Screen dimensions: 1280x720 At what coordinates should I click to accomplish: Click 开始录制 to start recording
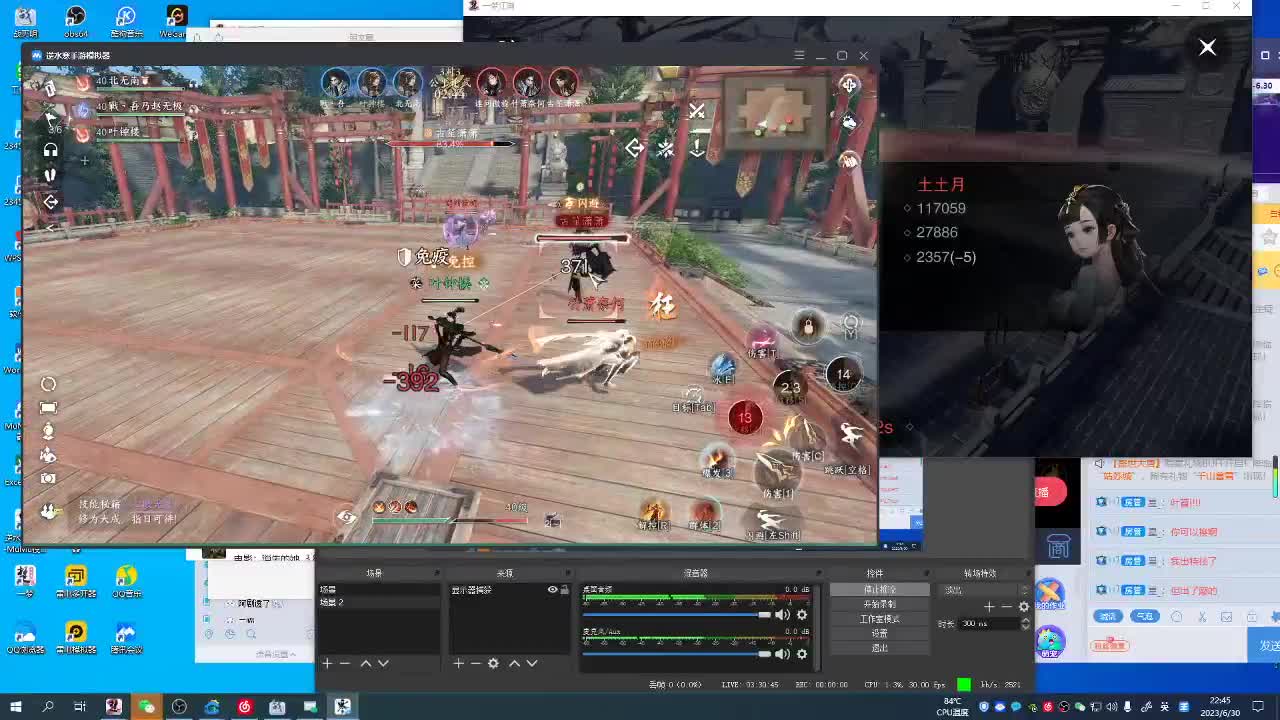880,604
